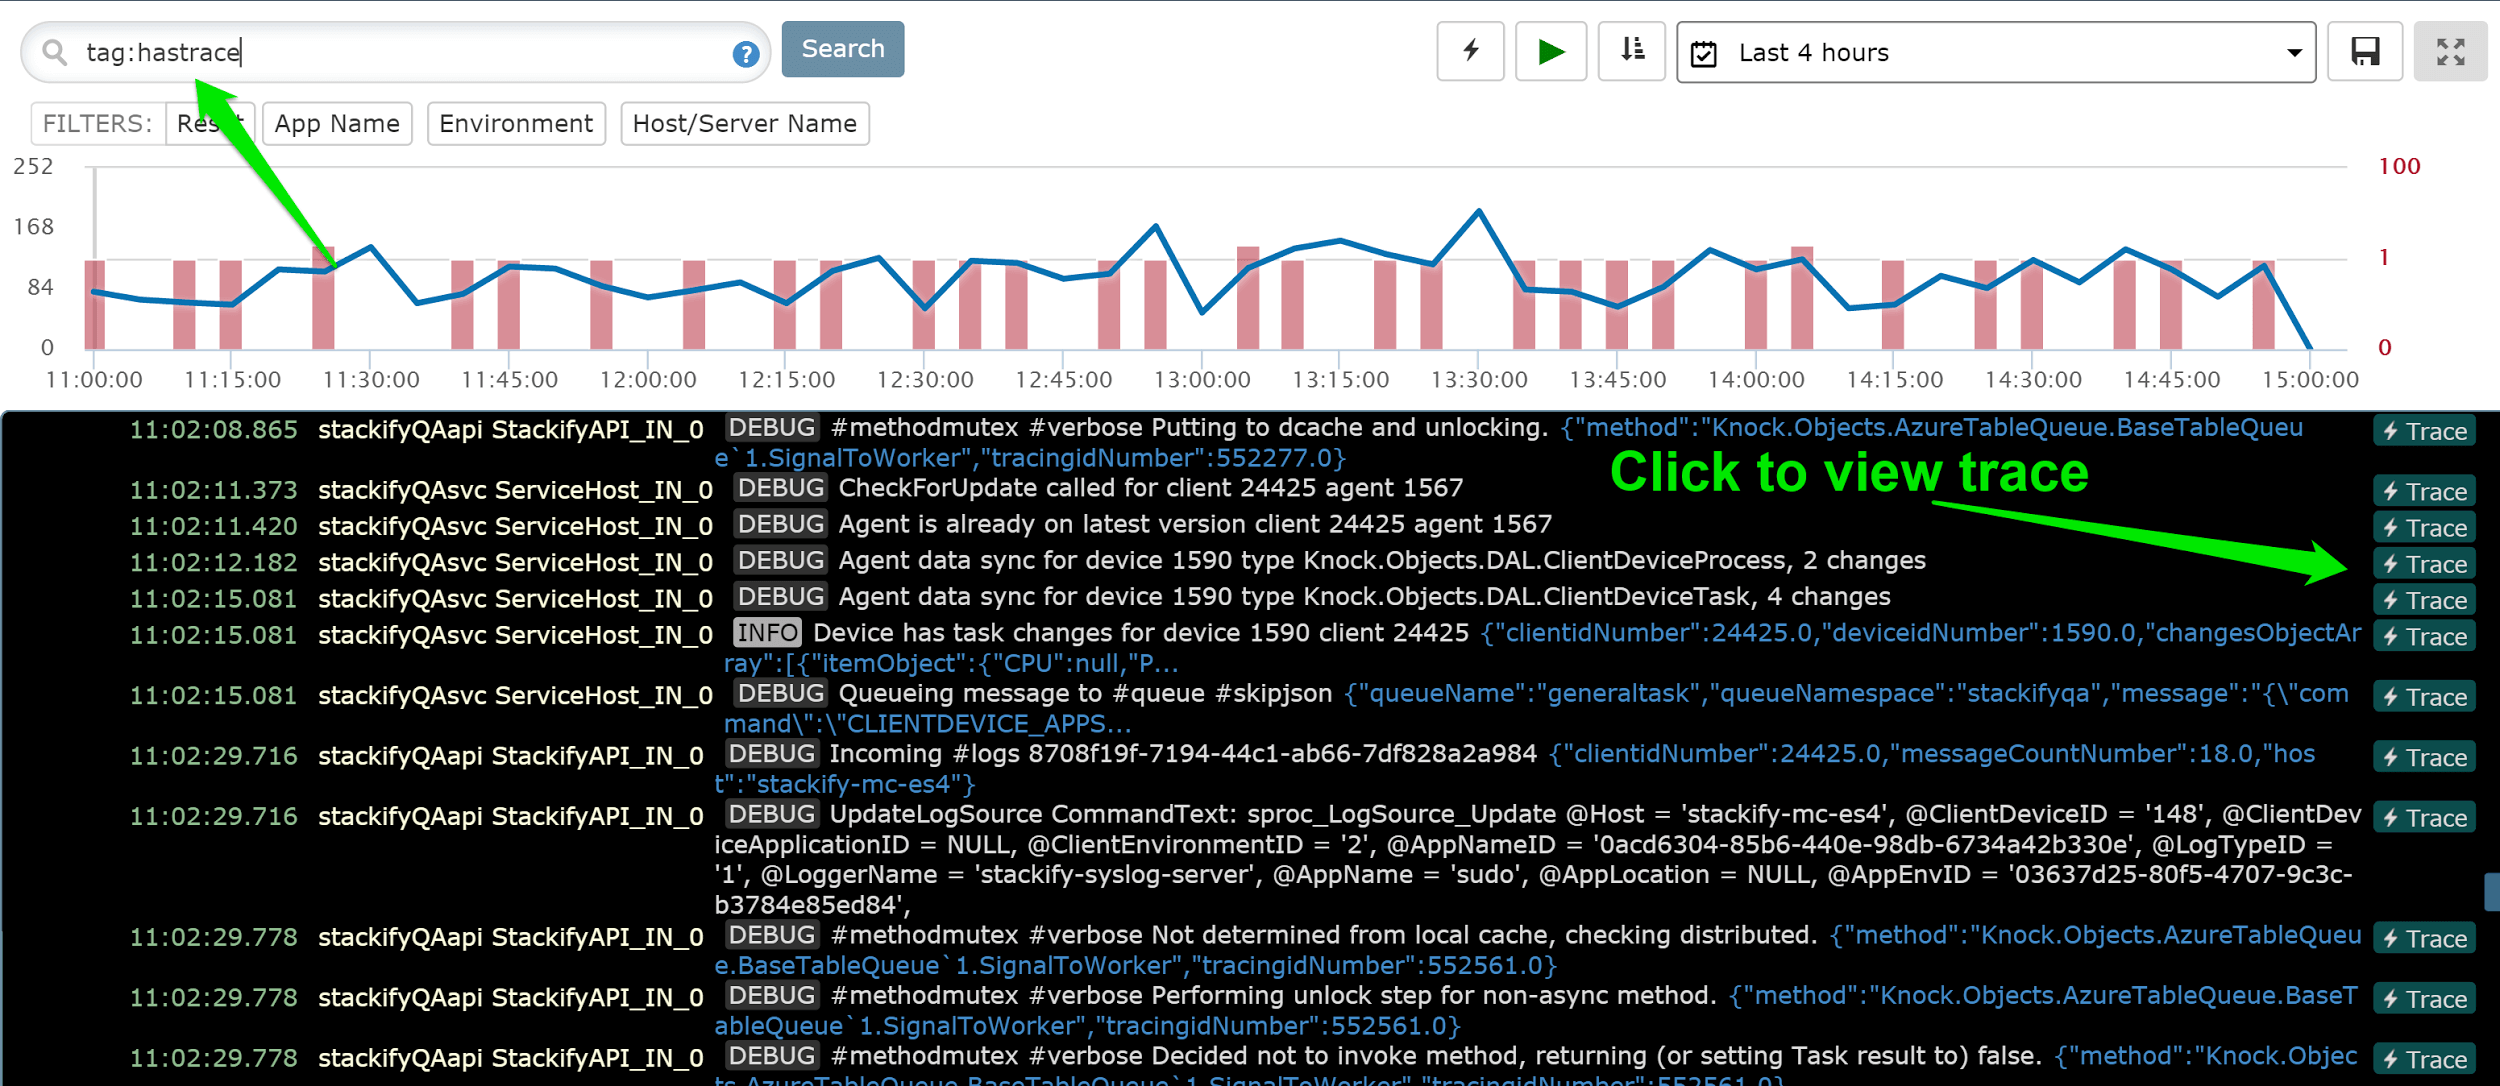Viewport: 2500px width, 1086px height.
Task: Expand the Environment filter dropdown
Action: 517,124
